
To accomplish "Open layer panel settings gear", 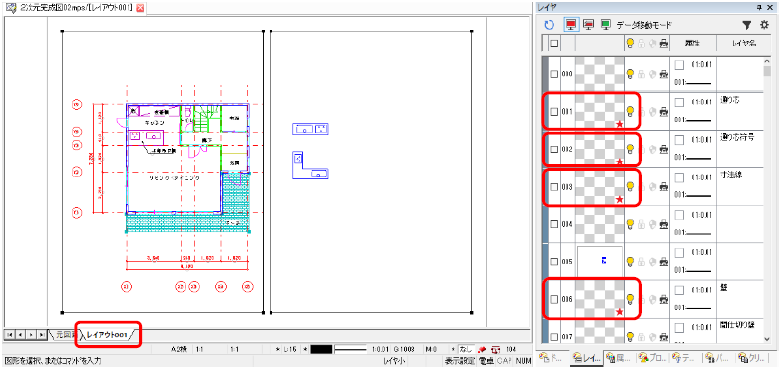I will tap(764, 25).
